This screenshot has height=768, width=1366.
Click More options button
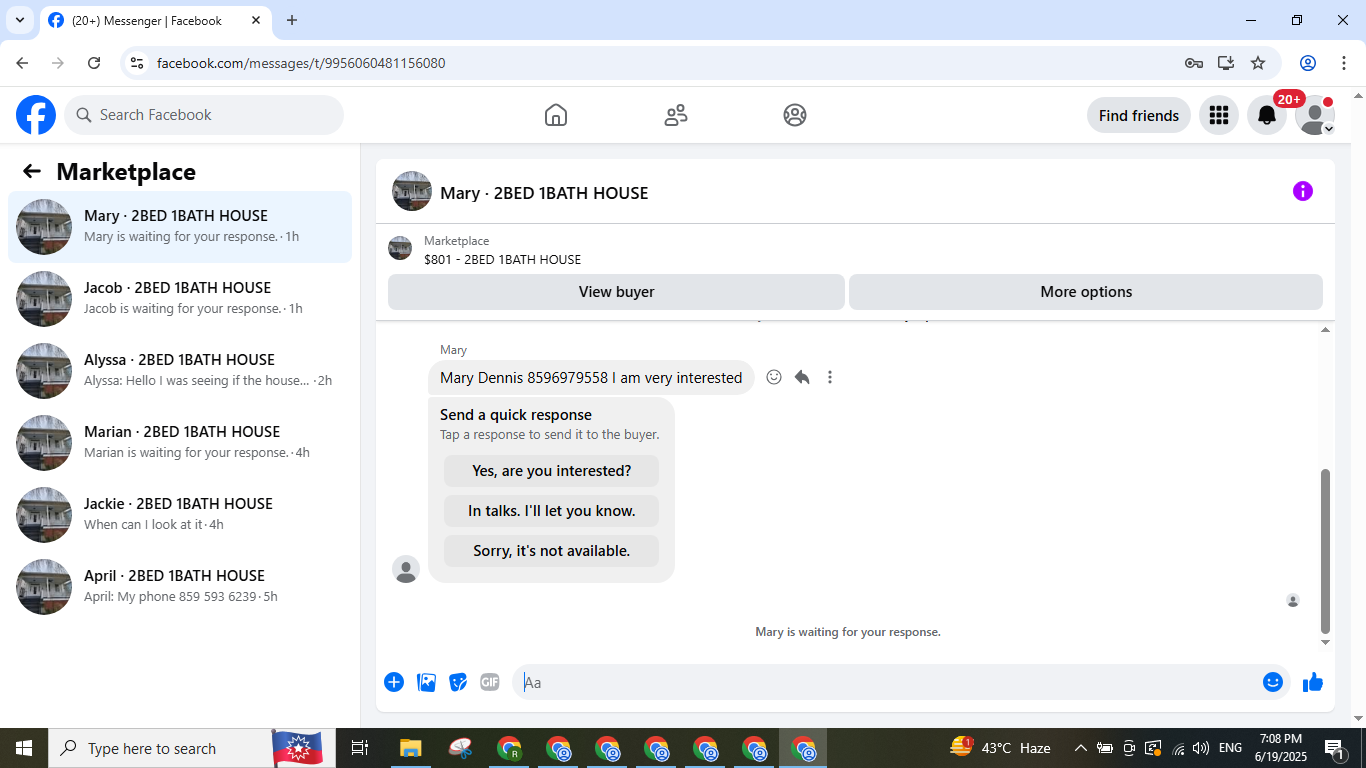[x=1086, y=292]
